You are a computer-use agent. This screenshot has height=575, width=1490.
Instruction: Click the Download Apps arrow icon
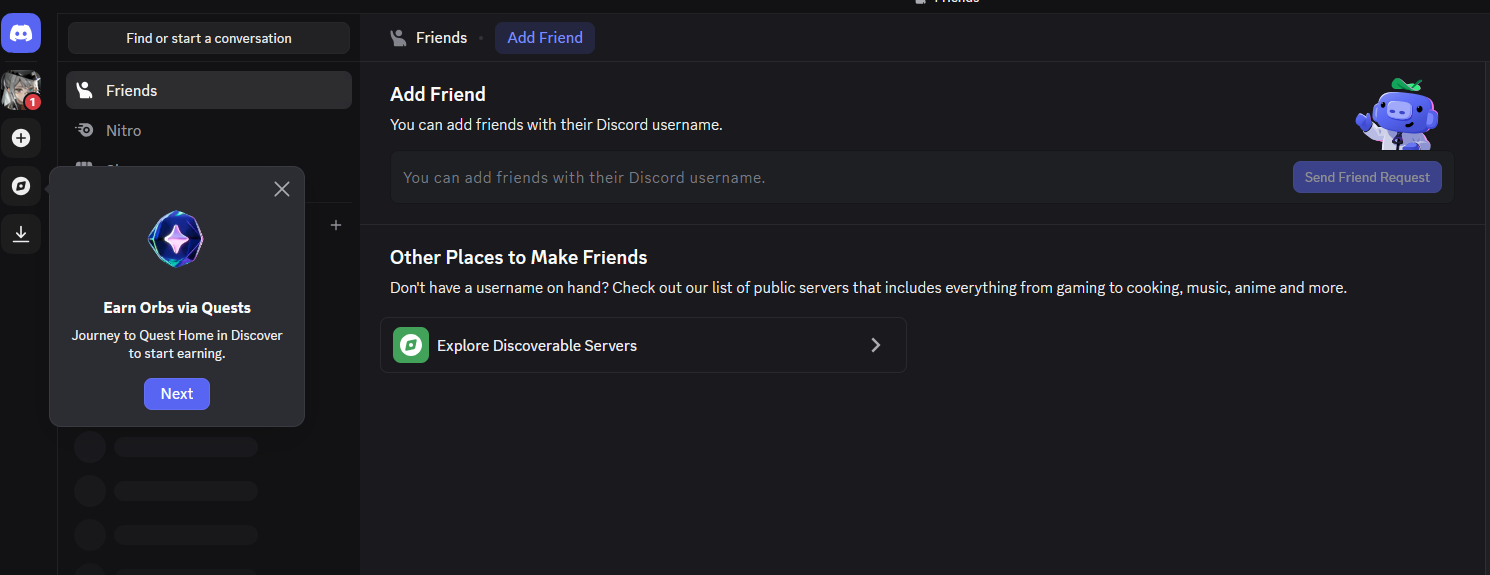pyautogui.click(x=21, y=234)
